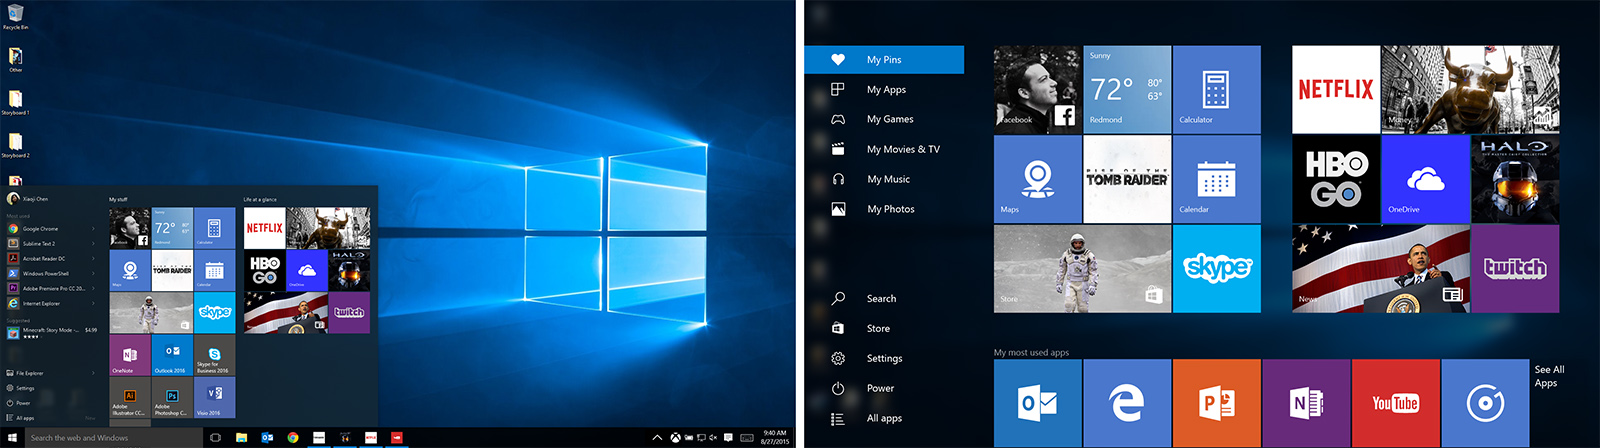Expand the Windows PowerShell jump list arrow
The image size is (1600, 448).
click(x=93, y=273)
